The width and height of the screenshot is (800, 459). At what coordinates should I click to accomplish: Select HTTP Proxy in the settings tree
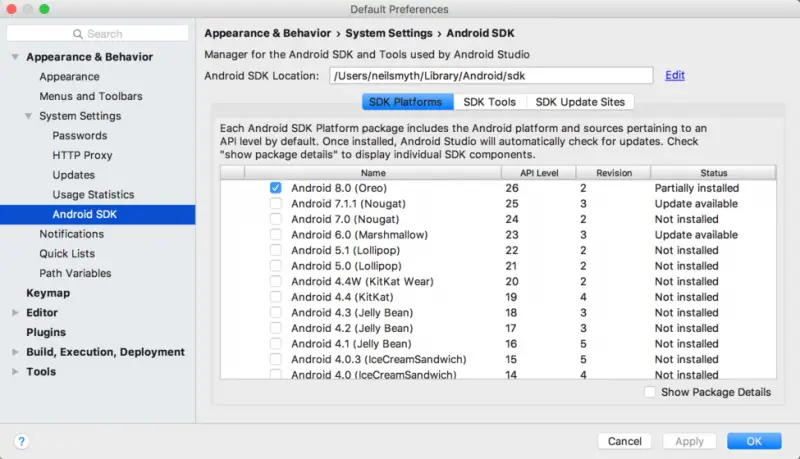tap(82, 155)
